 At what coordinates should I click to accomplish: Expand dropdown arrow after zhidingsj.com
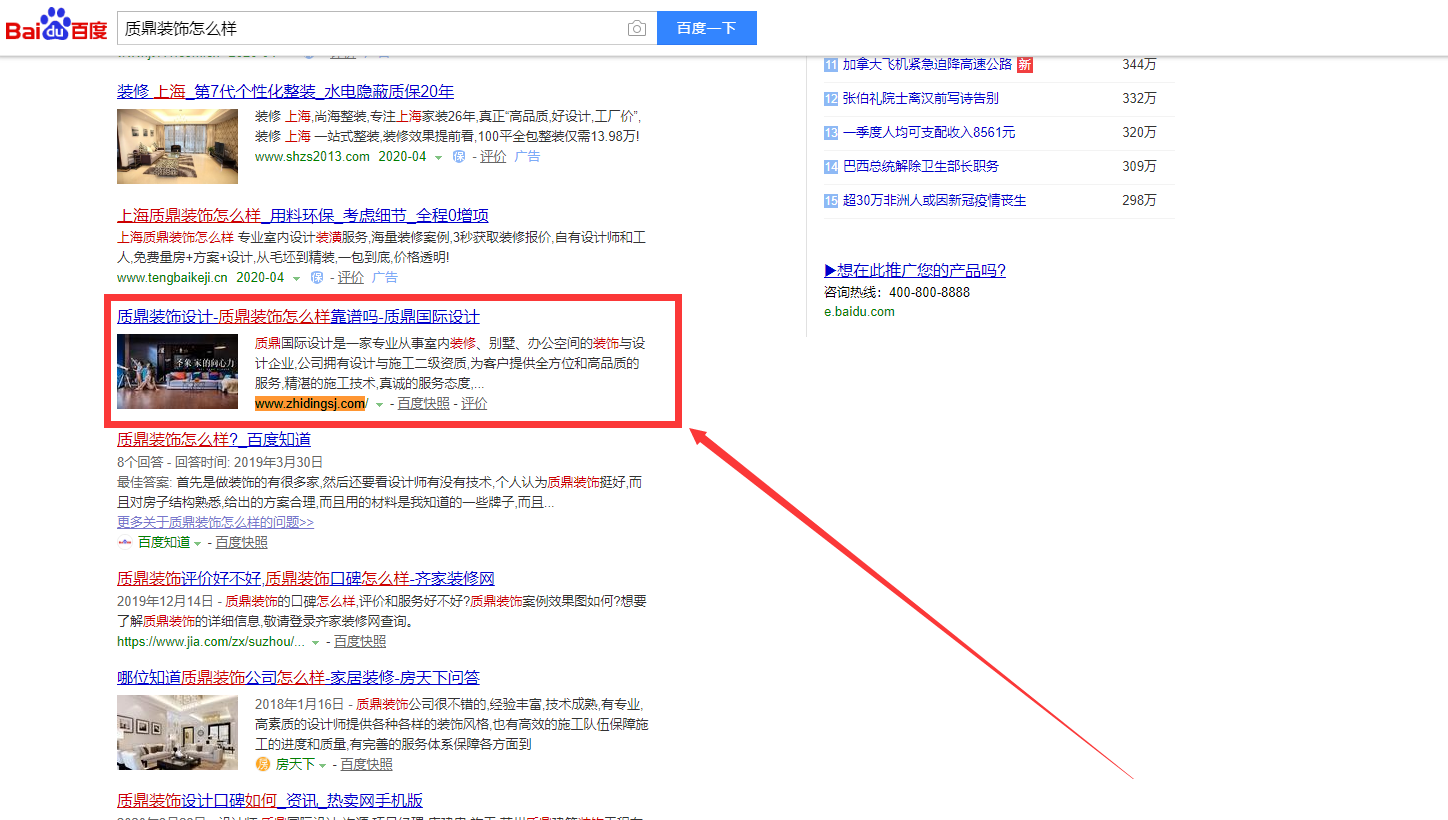tap(379, 405)
